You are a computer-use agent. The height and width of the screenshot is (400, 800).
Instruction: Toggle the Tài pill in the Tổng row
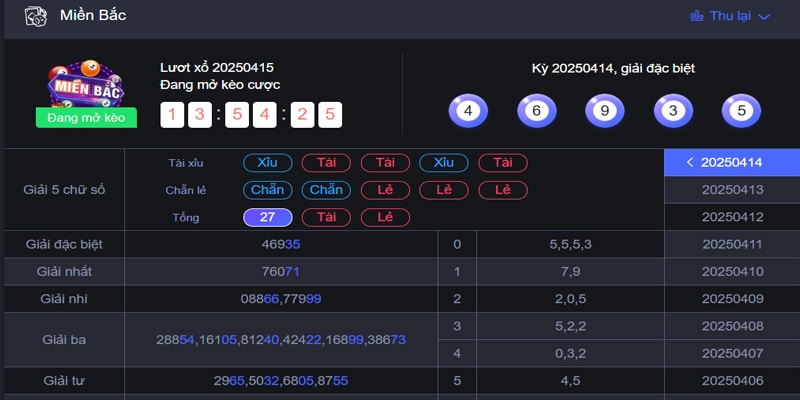pos(326,217)
